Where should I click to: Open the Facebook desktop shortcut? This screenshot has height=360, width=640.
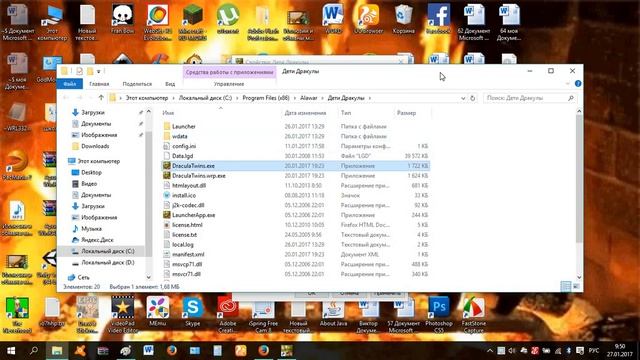439,19
